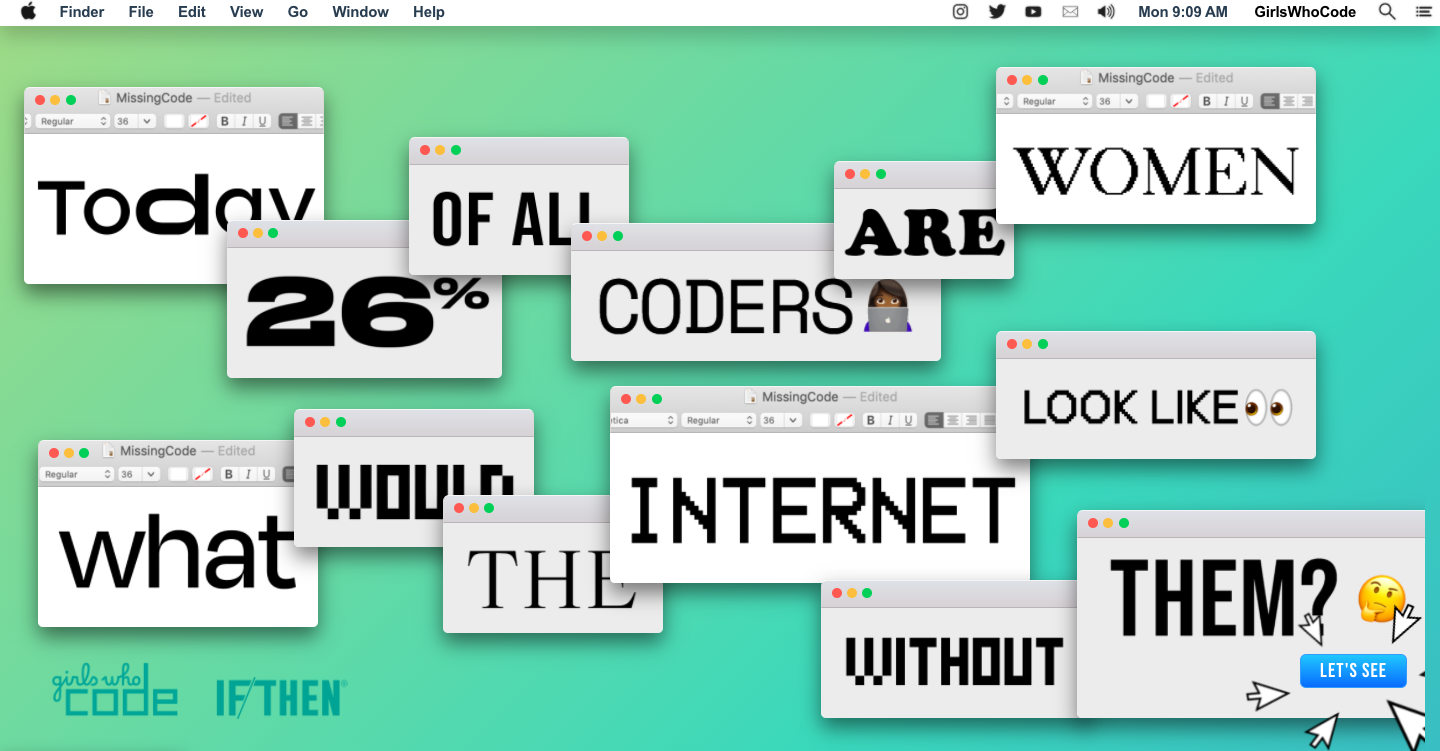
Task: Toggle Underline in the WOMEN window toolbar
Action: pyautogui.click(x=1244, y=101)
